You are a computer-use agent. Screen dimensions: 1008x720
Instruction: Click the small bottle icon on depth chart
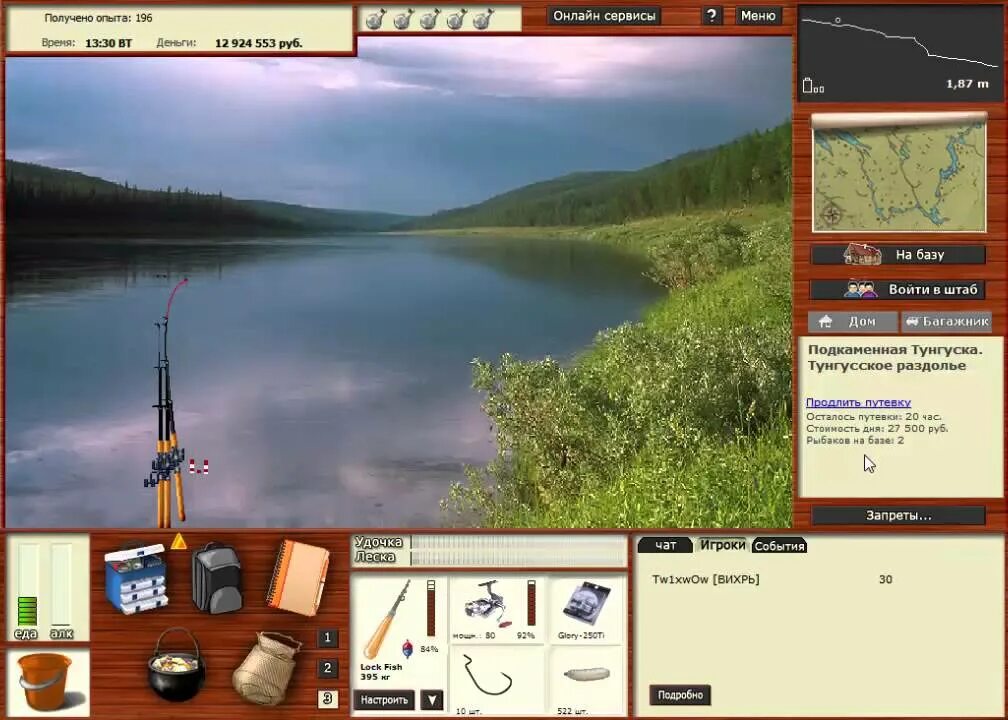click(x=808, y=86)
